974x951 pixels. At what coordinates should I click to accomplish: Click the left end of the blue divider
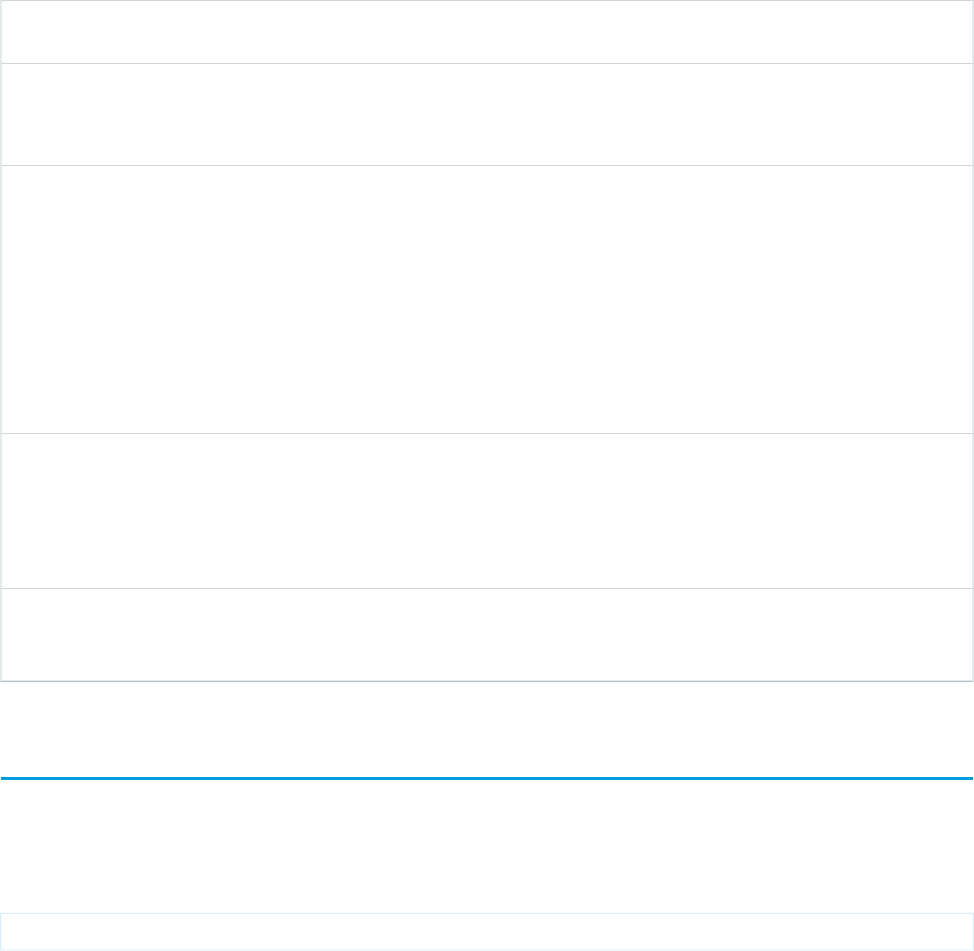[x=6, y=778]
